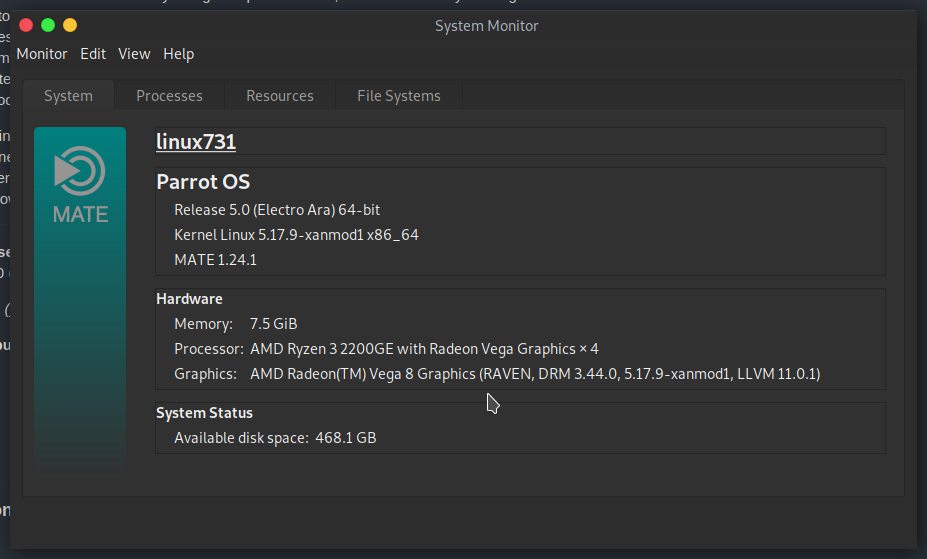Click the System Monitor window title

click(x=487, y=26)
